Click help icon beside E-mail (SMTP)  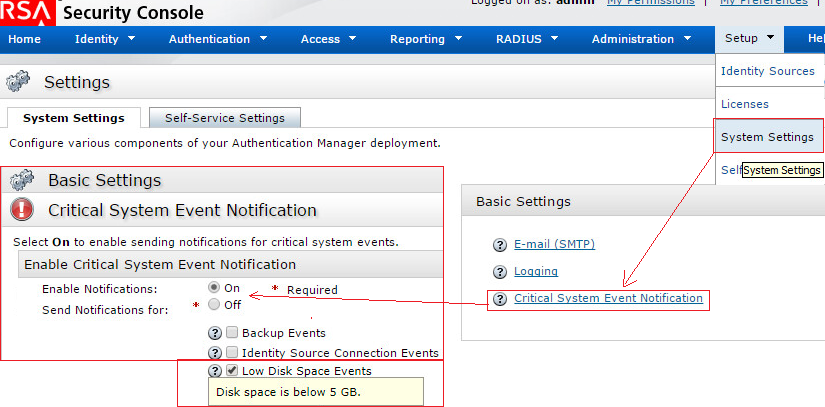[x=500, y=245]
